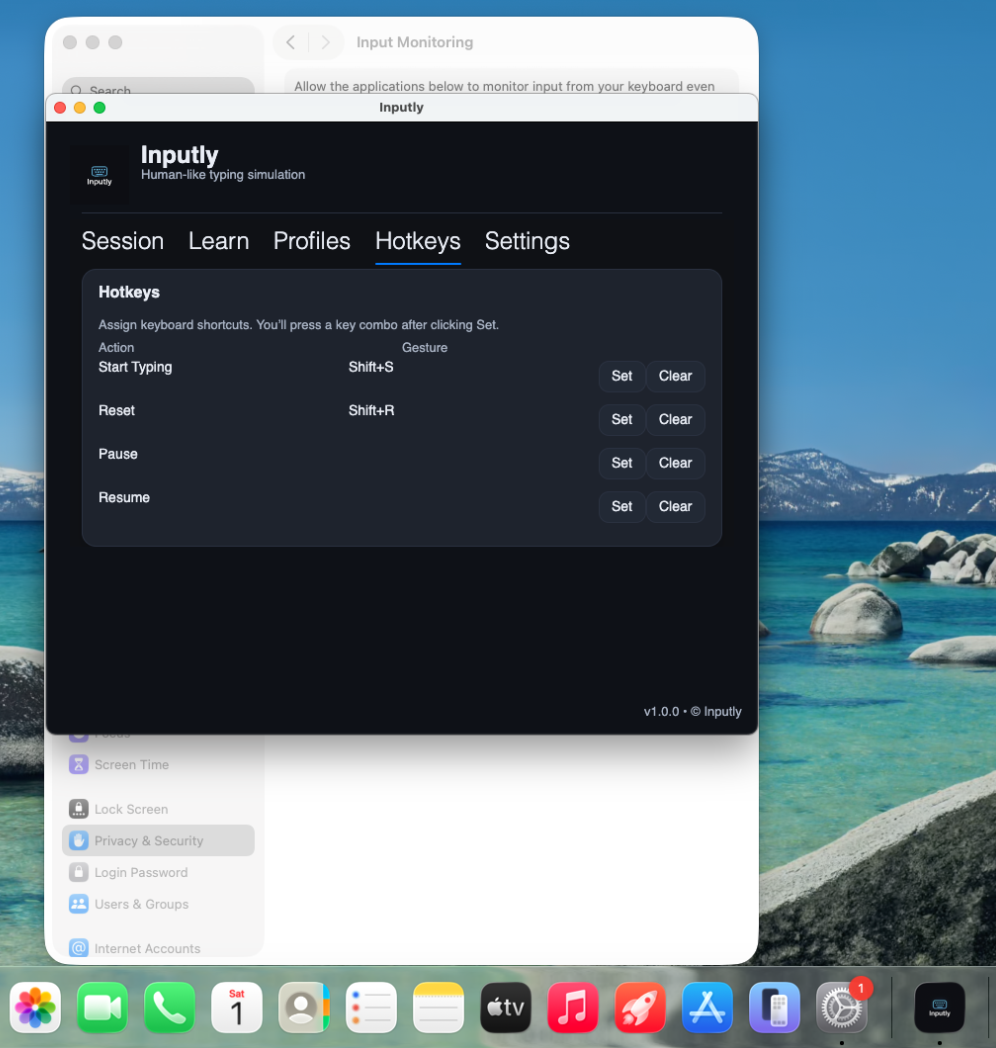Open the Learn tab
The height and width of the screenshot is (1048, 996).
click(218, 241)
